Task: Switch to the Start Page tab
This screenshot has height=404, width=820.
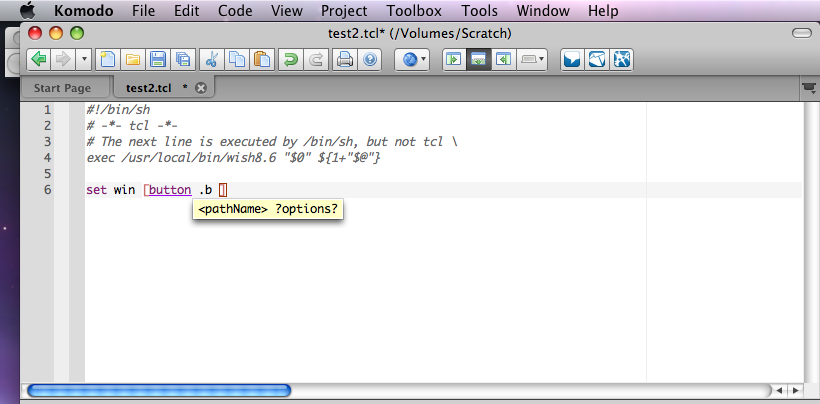Action: (62, 88)
